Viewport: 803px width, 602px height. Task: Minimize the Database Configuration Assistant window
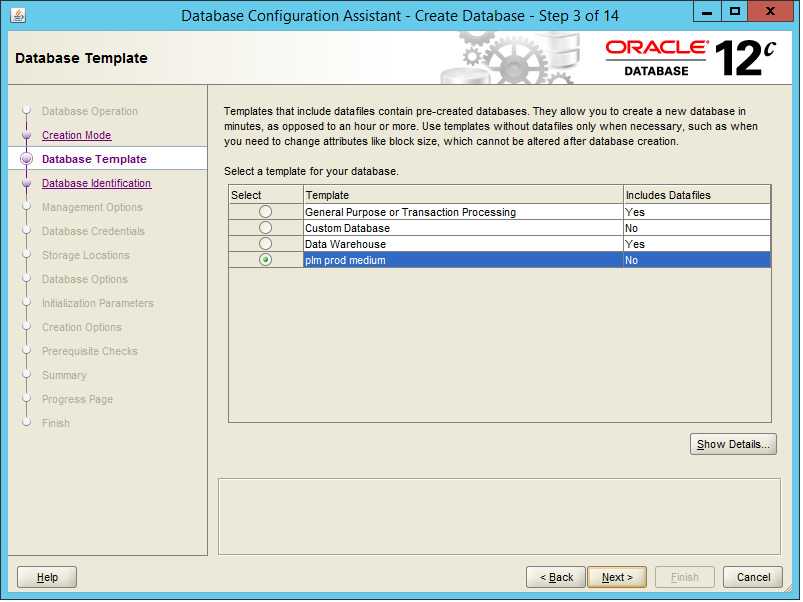point(707,11)
